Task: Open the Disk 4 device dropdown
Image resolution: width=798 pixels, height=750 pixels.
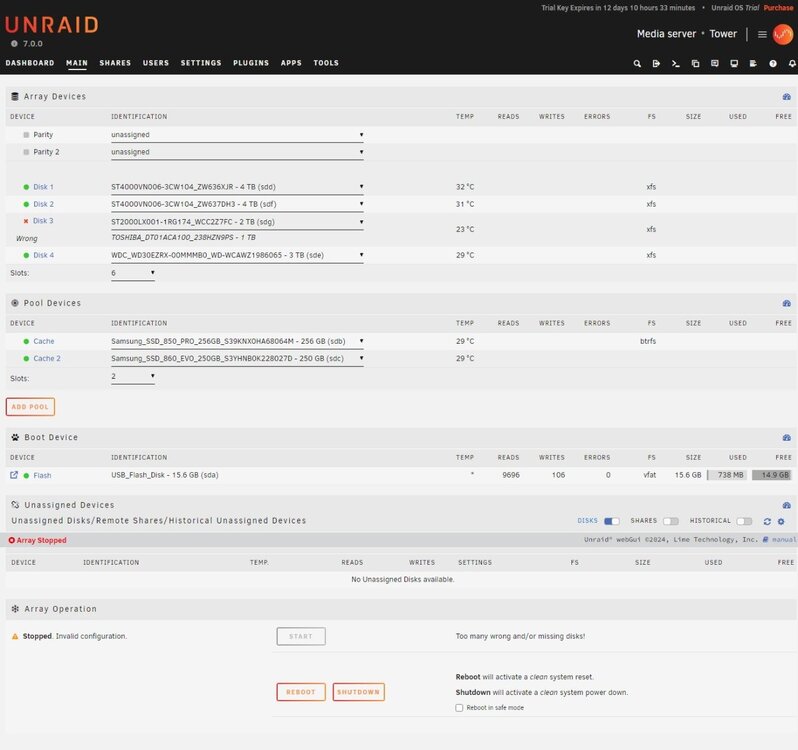Action: (237, 255)
